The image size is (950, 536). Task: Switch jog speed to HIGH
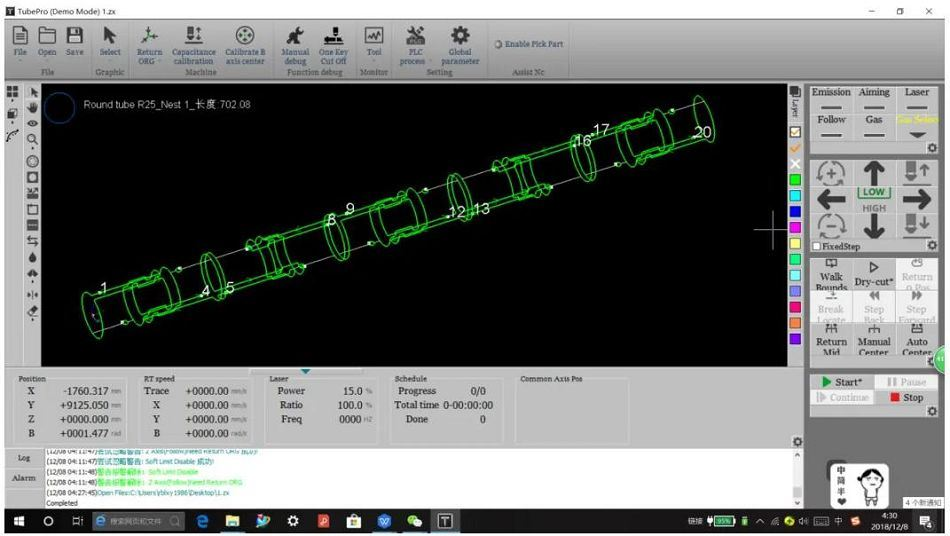point(874,208)
